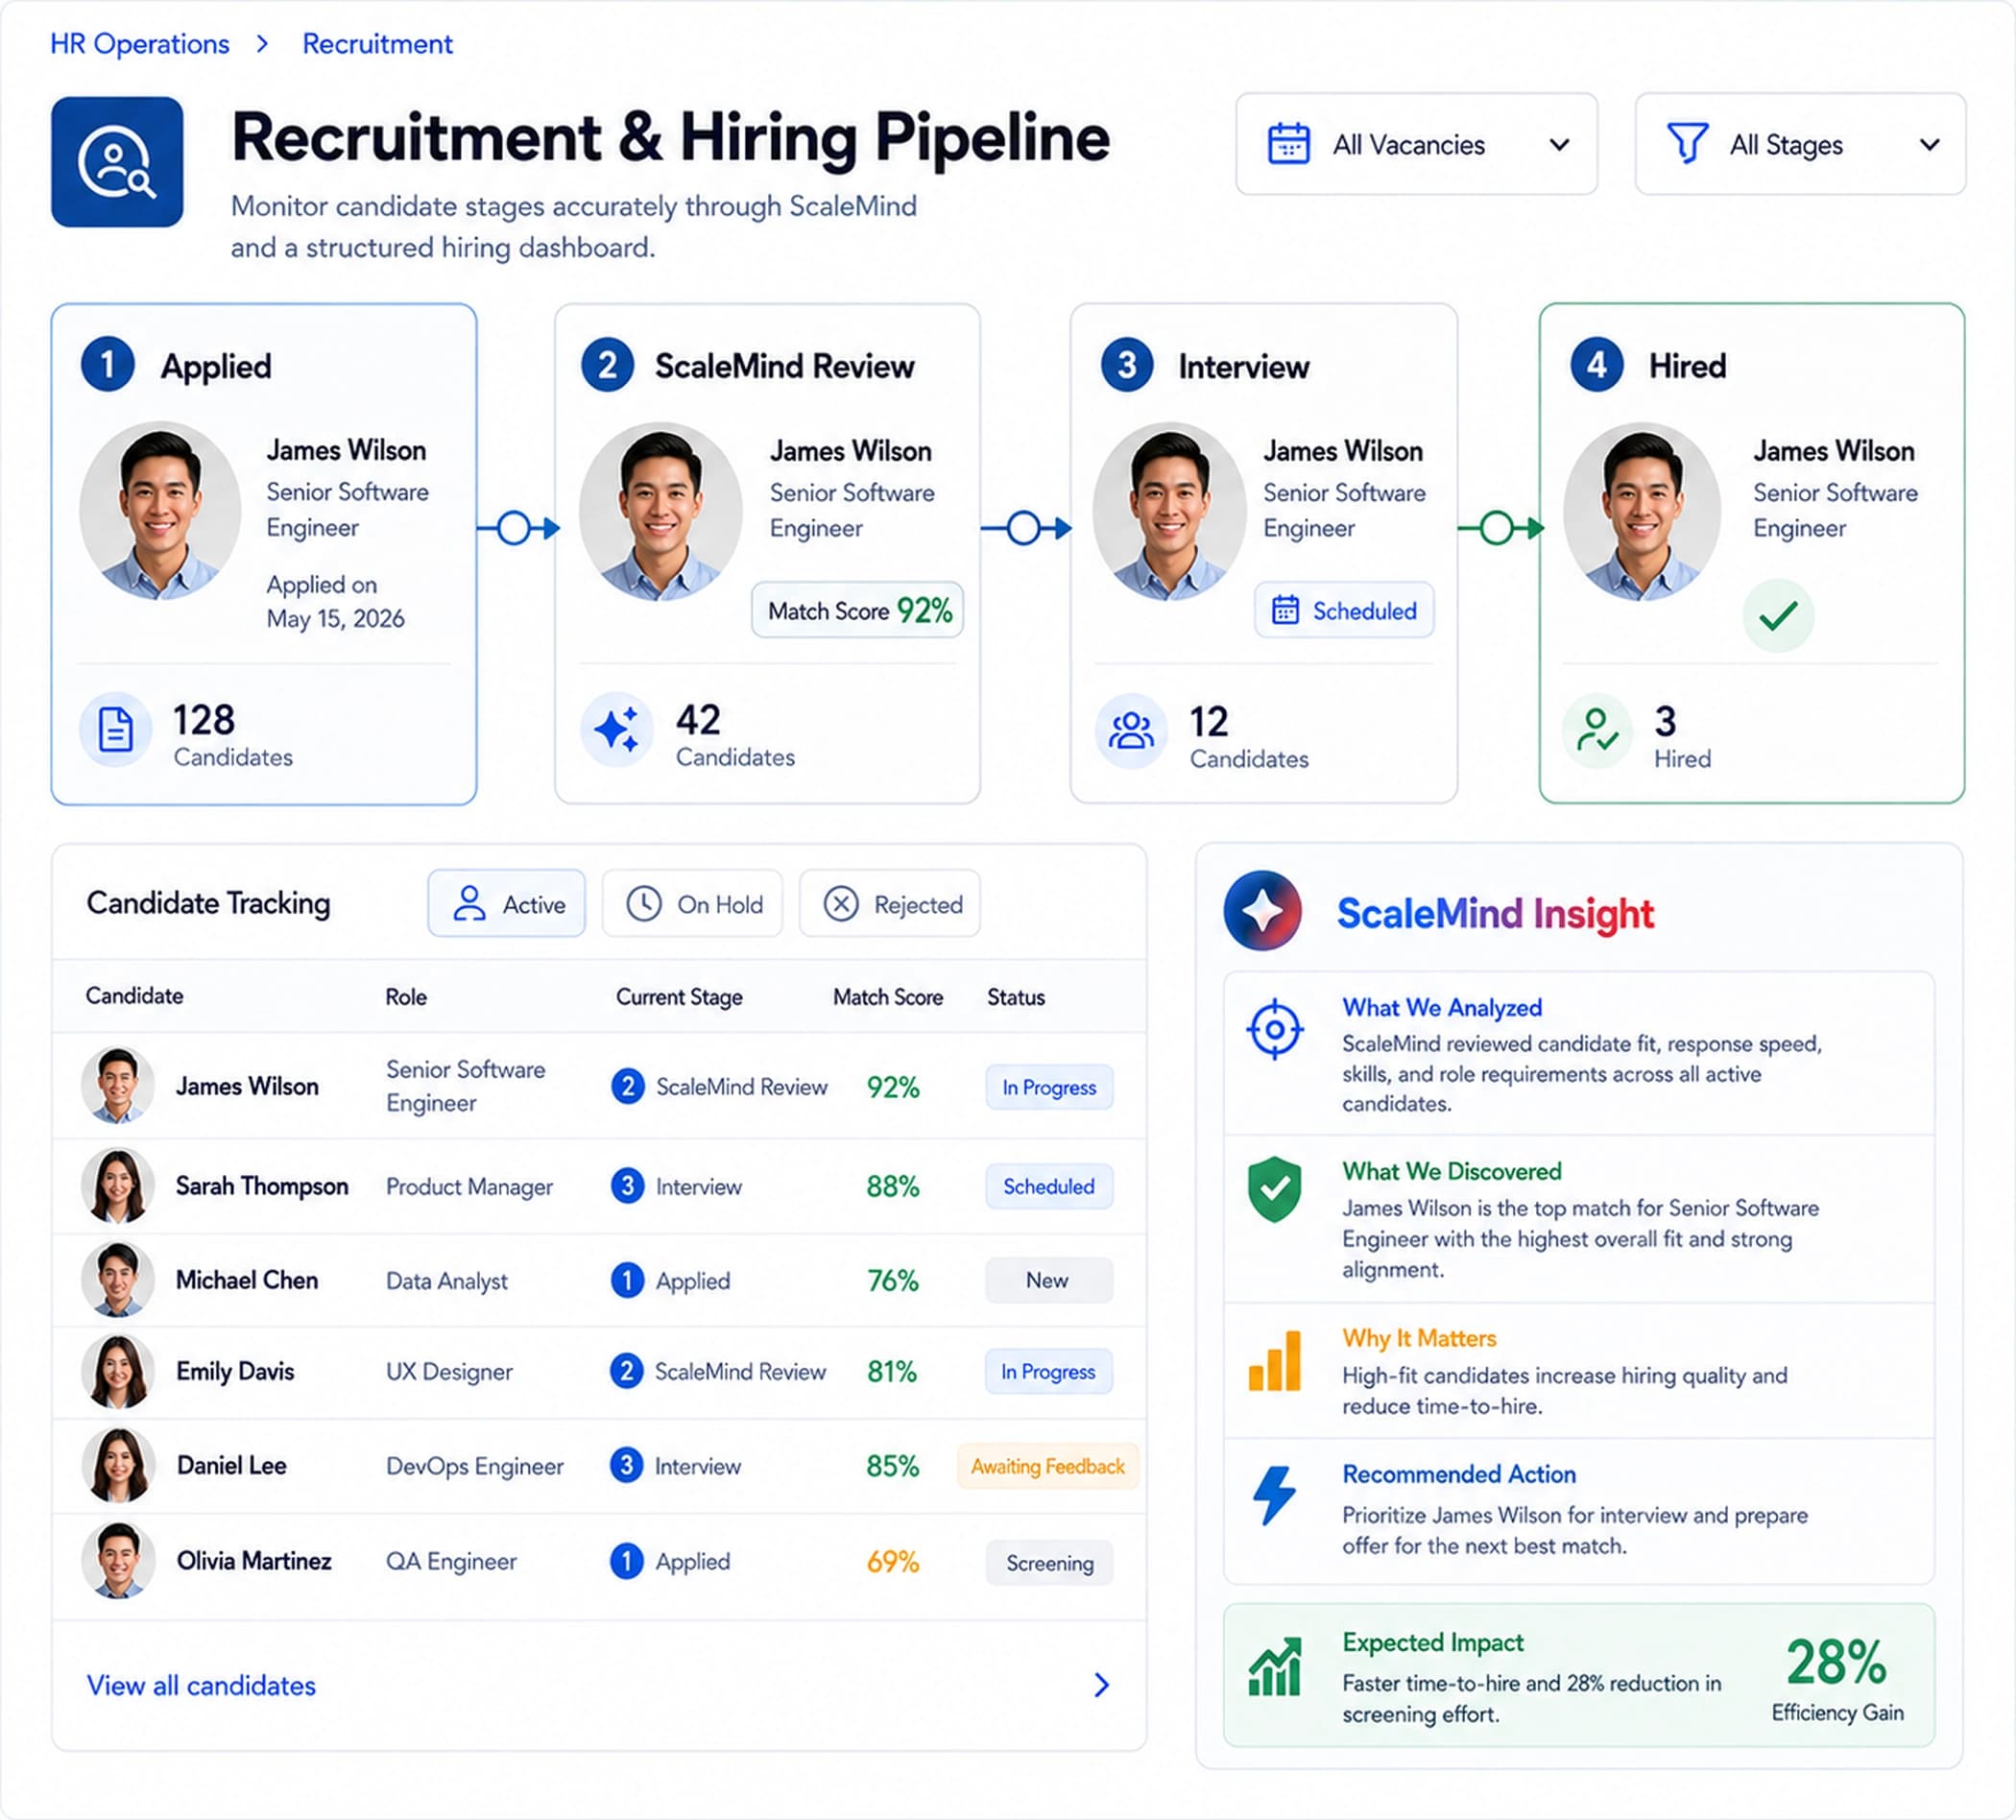The height and width of the screenshot is (1820, 2016).
Task: Click the recruitment search logo icon
Action: [x=117, y=162]
